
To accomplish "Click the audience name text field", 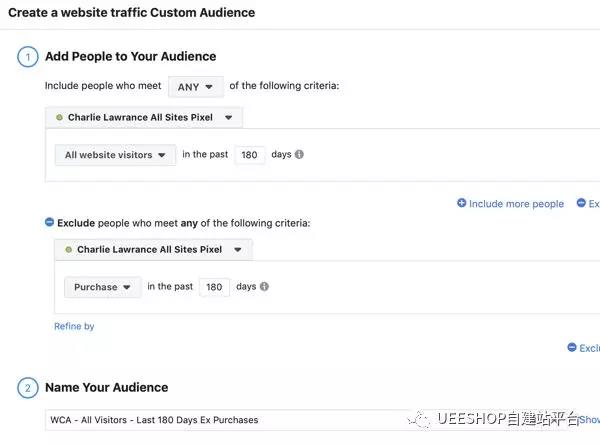I will coord(300,420).
